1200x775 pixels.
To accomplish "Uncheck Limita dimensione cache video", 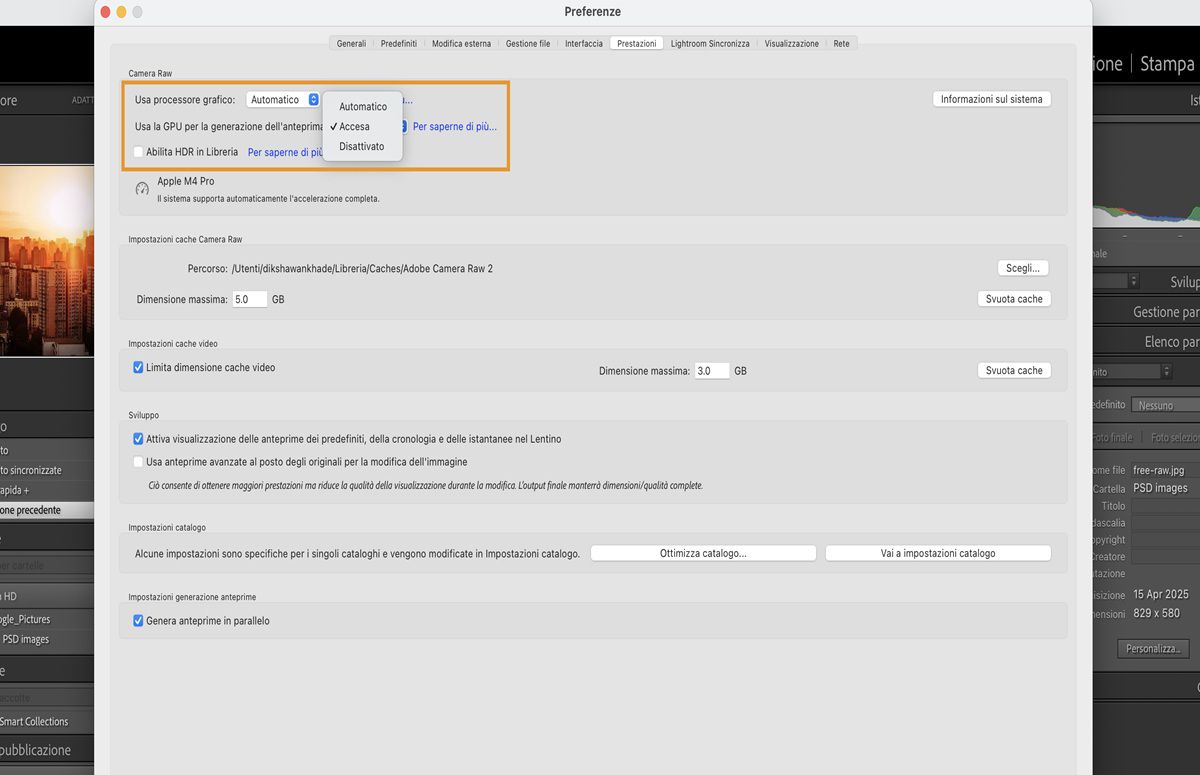I will [138, 366].
